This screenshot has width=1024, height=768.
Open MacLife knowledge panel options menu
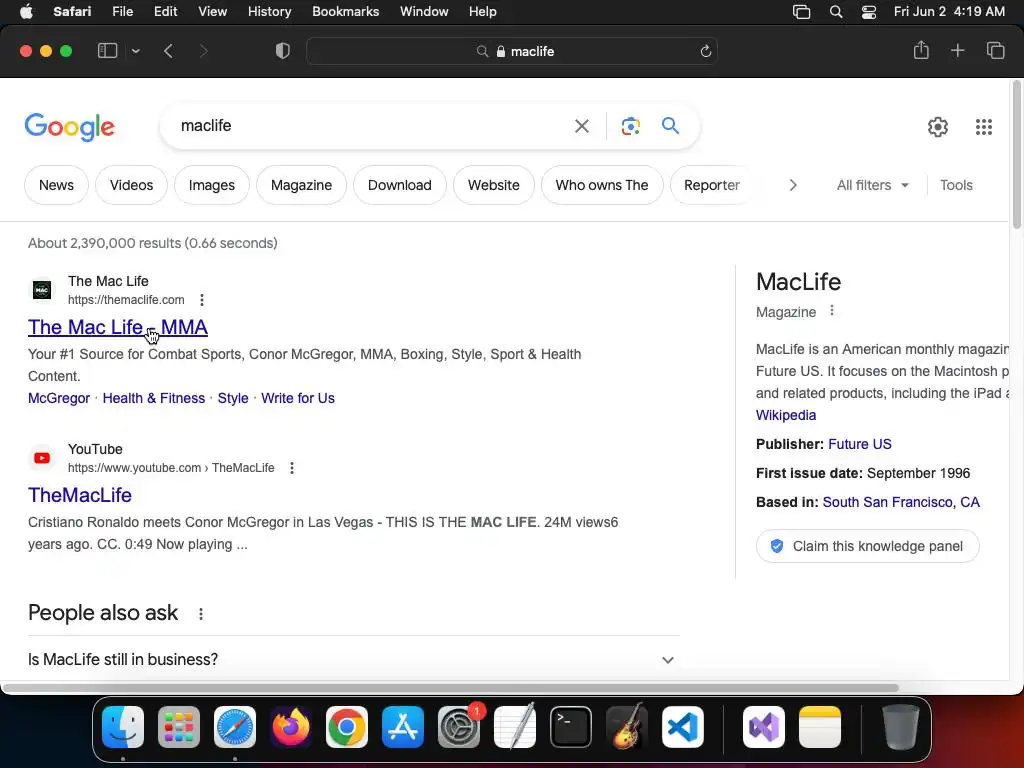coord(831,311)
